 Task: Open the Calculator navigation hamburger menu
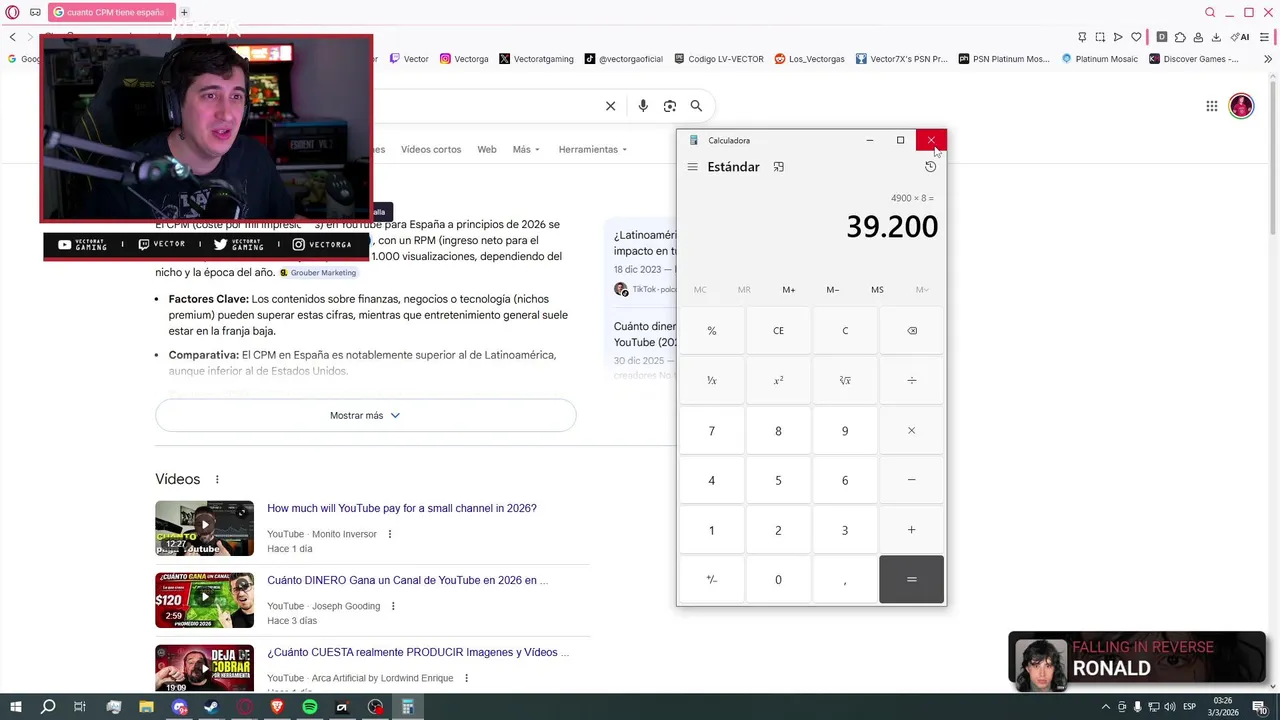692,167
